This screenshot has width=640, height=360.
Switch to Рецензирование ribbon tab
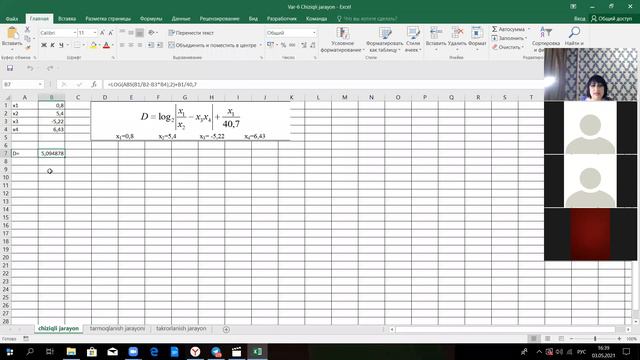(x=219, y=19)
